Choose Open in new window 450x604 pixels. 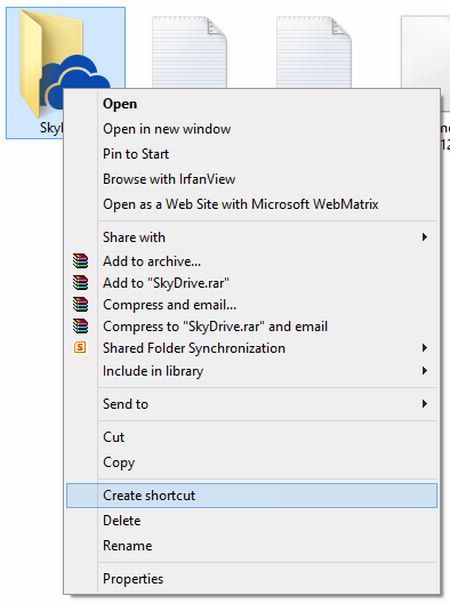(252, 129)
